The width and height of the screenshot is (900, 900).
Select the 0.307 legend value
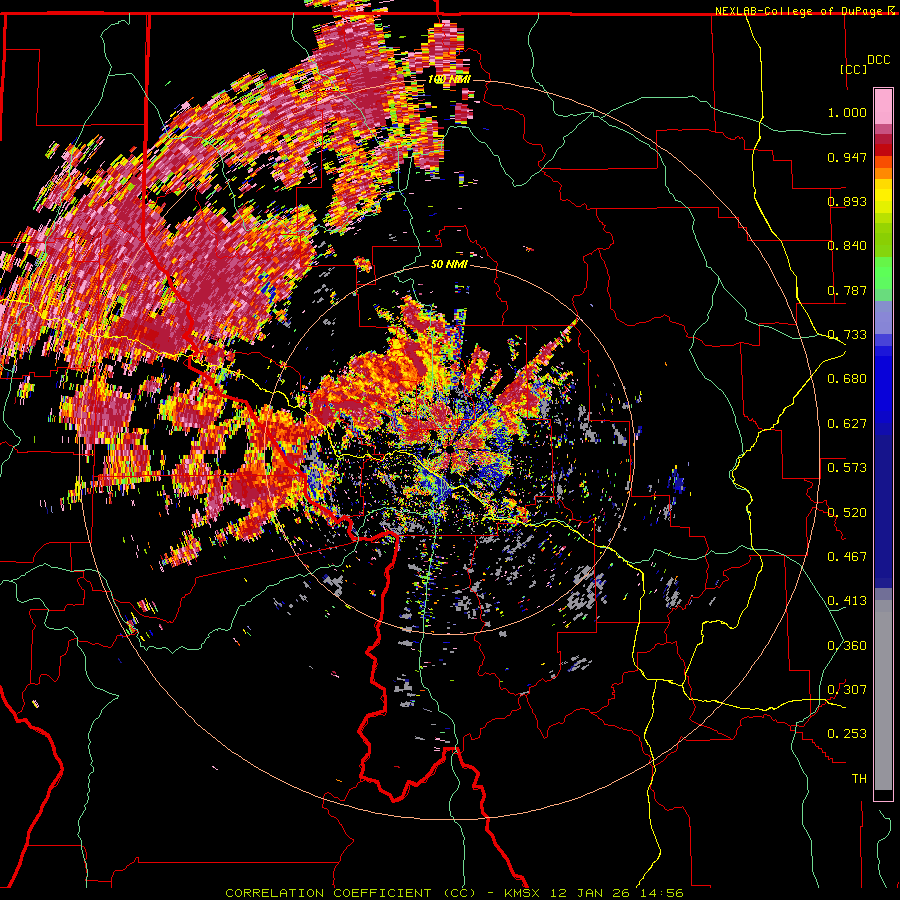tap(847, 690)
